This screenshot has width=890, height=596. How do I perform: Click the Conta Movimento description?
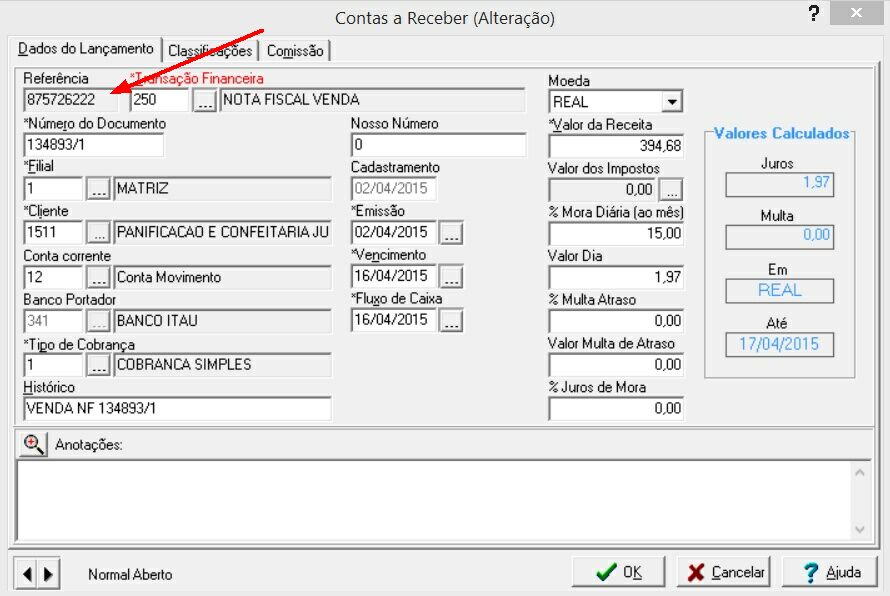click(222, 277)
